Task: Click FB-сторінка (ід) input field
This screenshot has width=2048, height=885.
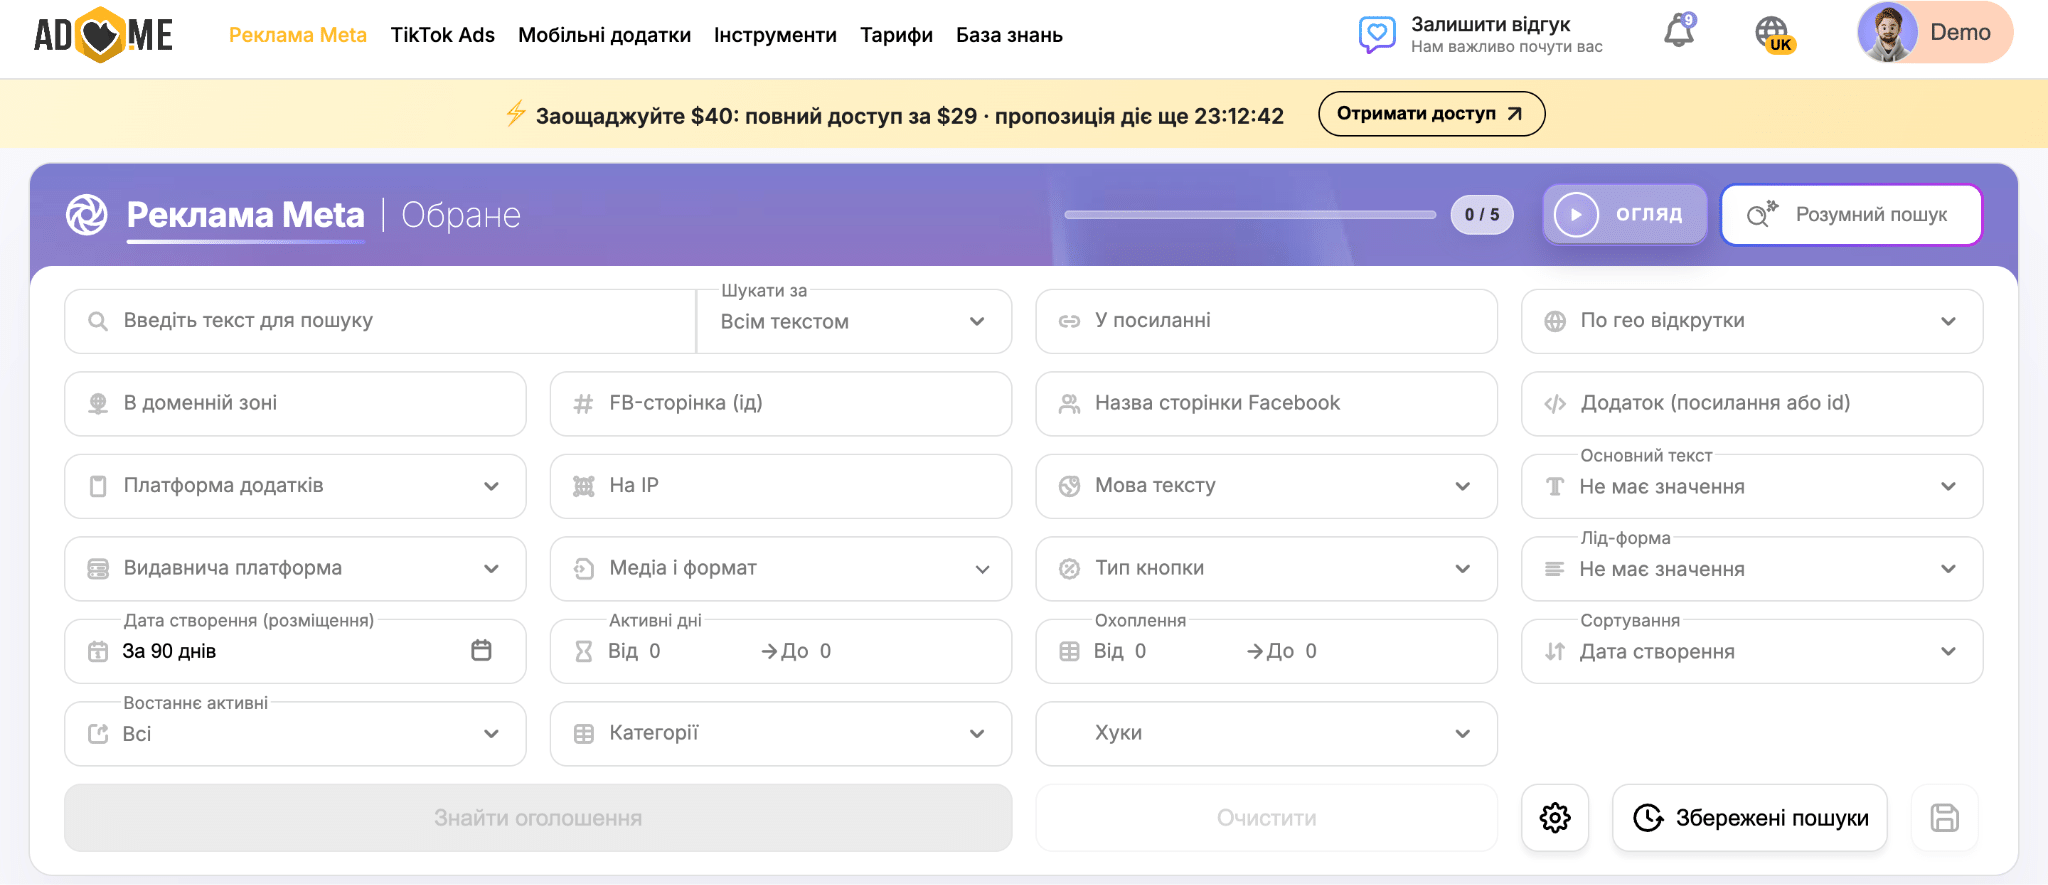Action: point(781,403)
